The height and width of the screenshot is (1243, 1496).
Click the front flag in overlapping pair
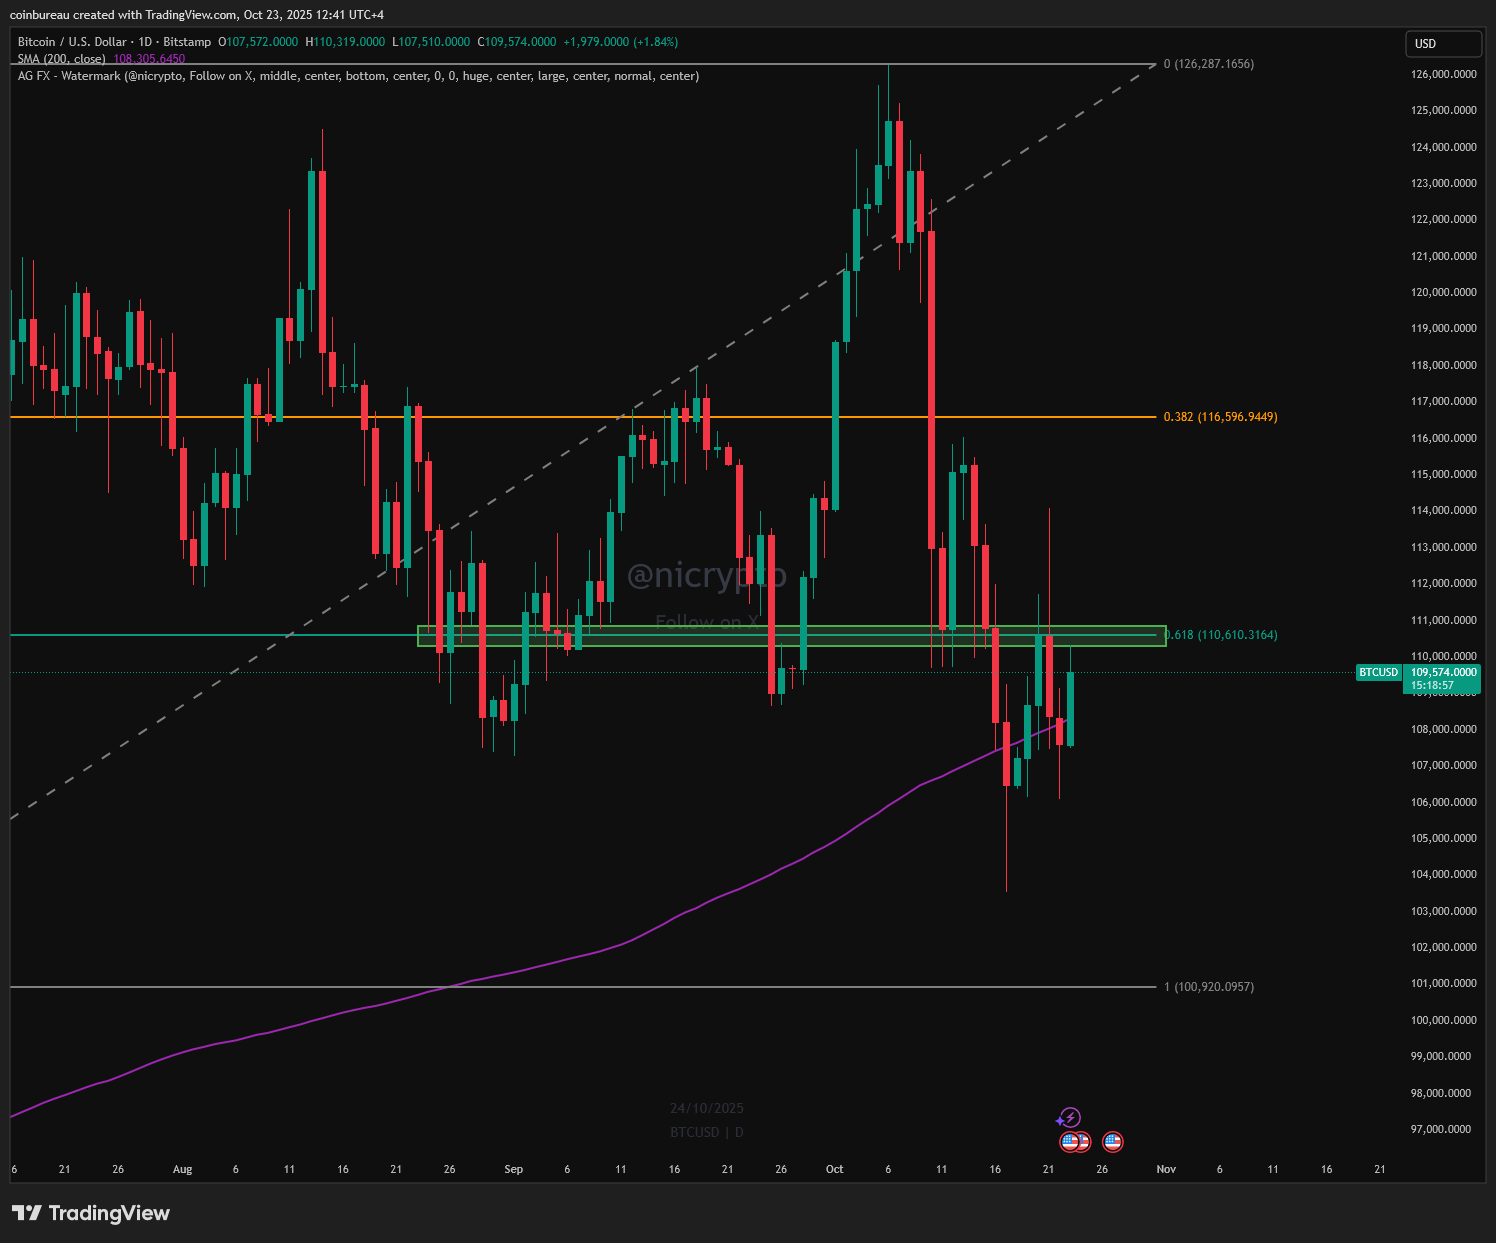pos(1069,1141)
